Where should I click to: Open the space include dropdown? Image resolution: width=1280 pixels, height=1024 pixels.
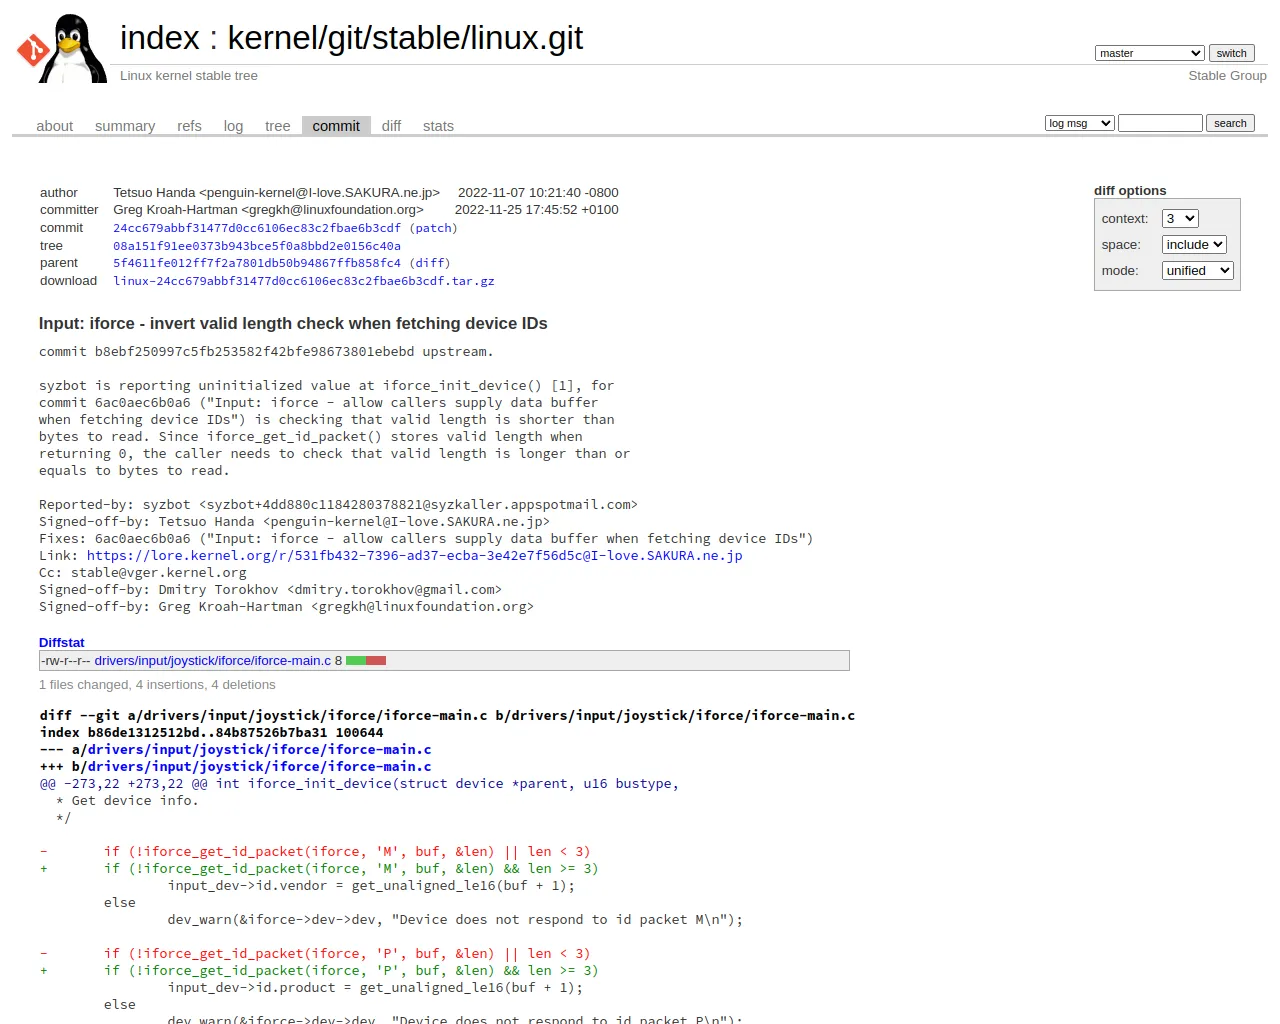[x=1194, y=244]
